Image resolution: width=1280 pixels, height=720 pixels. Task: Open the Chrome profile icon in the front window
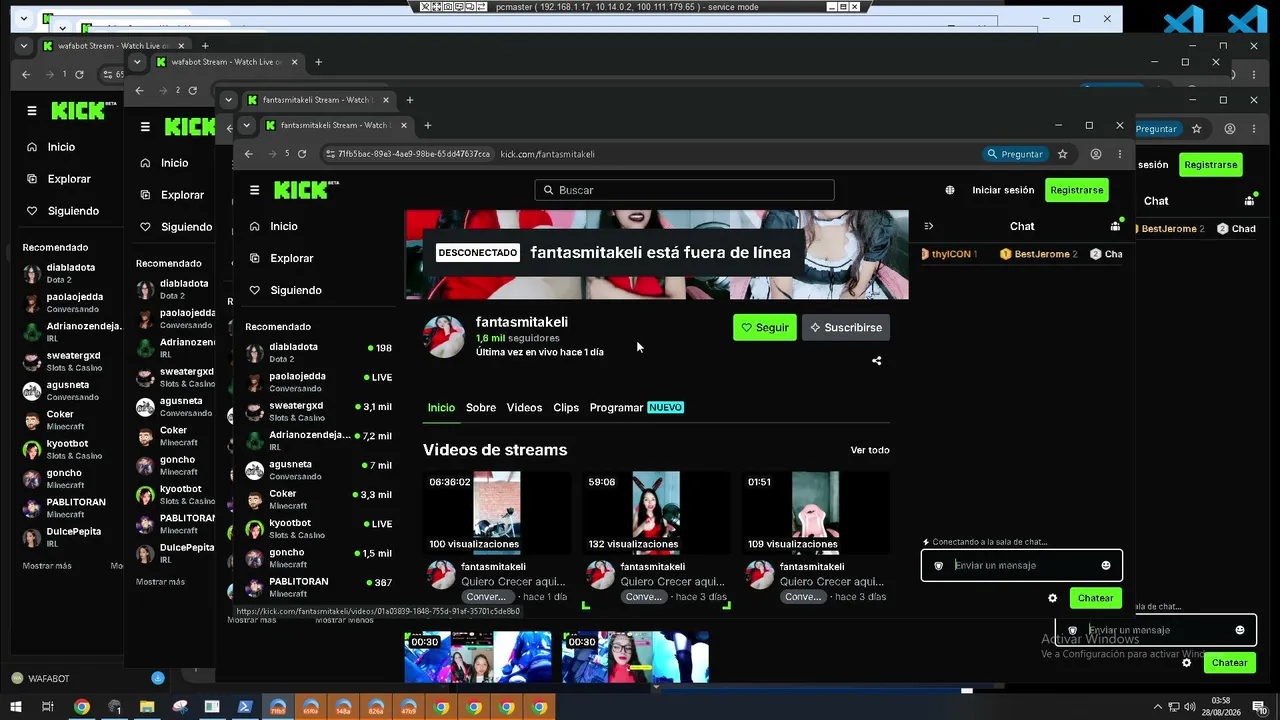point(1096,154)
